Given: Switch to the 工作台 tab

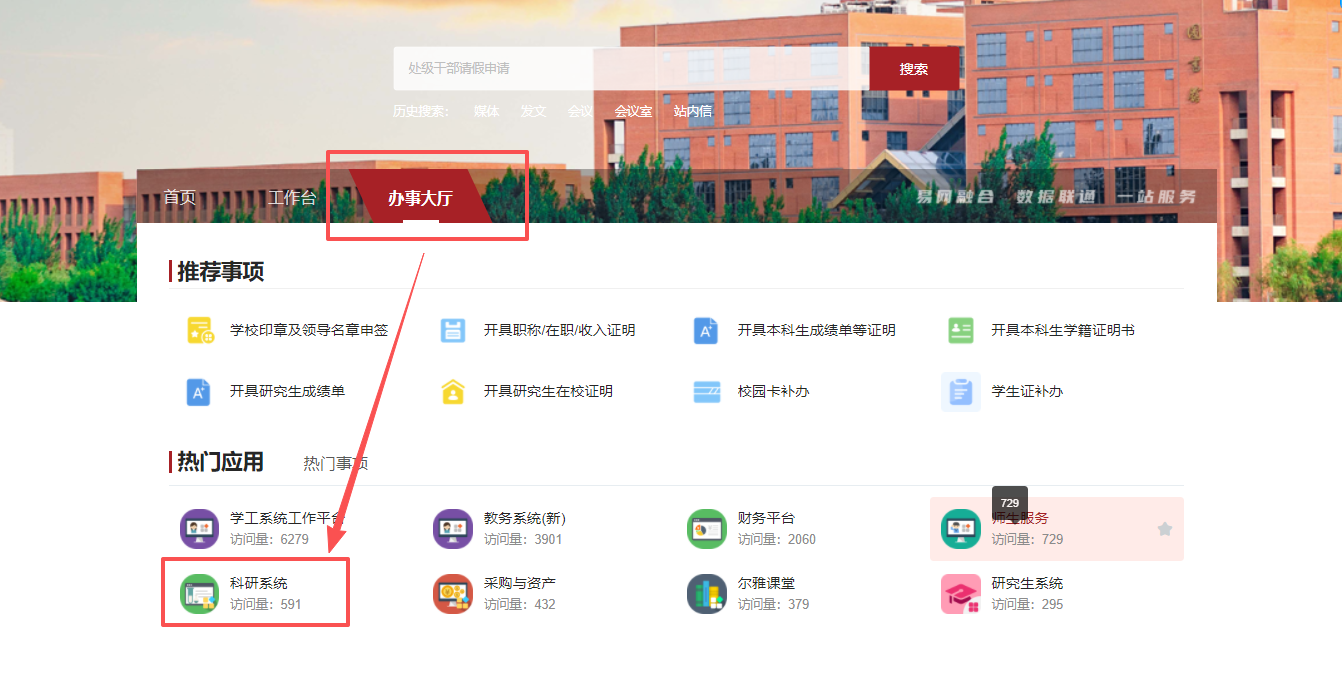Looking at the screenshot, I should 292,198.
